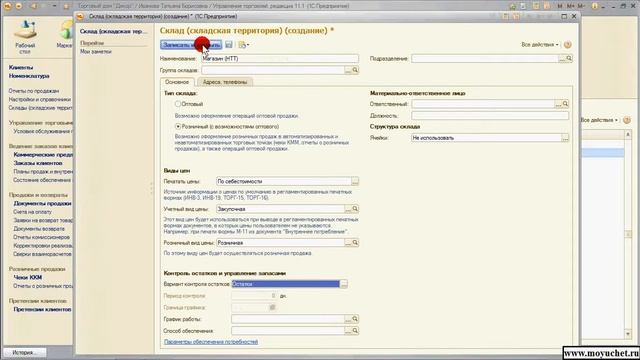Click ellipsis selector for Ответственный
Image resolution: width=640 pixels, height=360 pixels.
point(558,104)
